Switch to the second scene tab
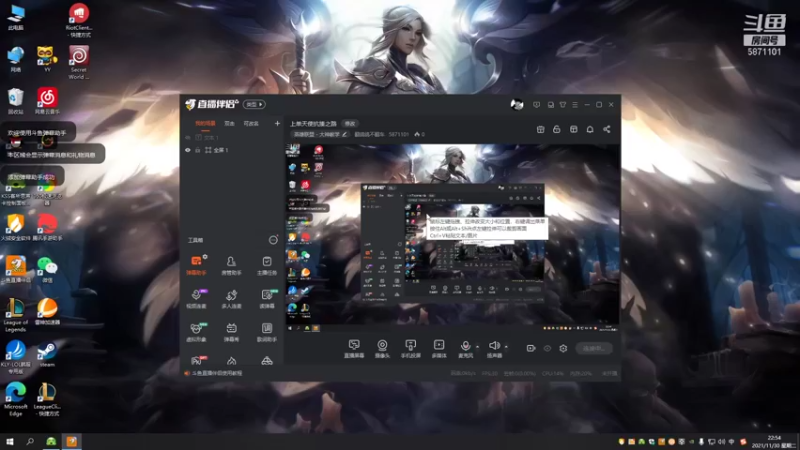The height and width of the screenshot is (450, 800). [x=230, y=123]
